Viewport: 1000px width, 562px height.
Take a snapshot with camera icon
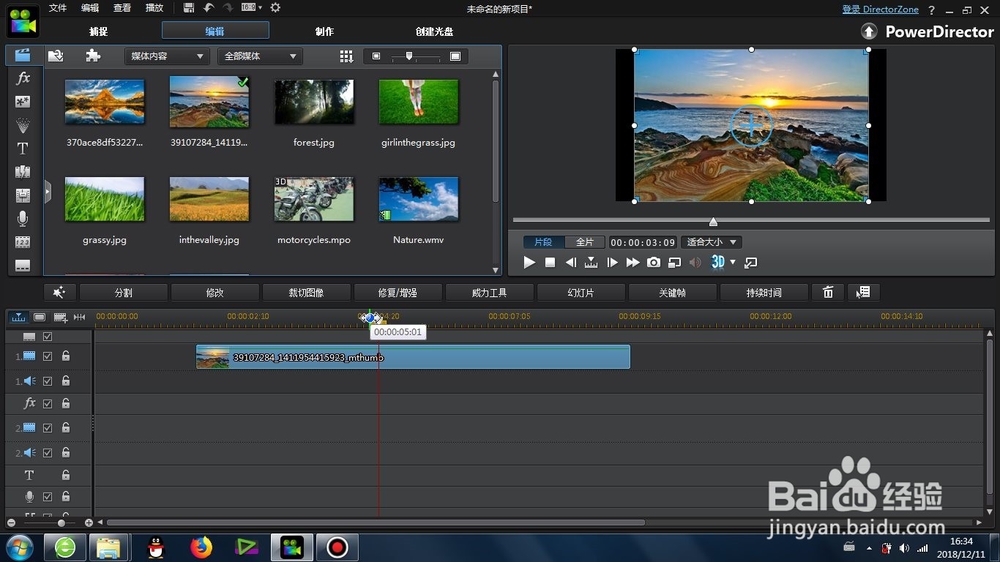click(x=653, y=262)
